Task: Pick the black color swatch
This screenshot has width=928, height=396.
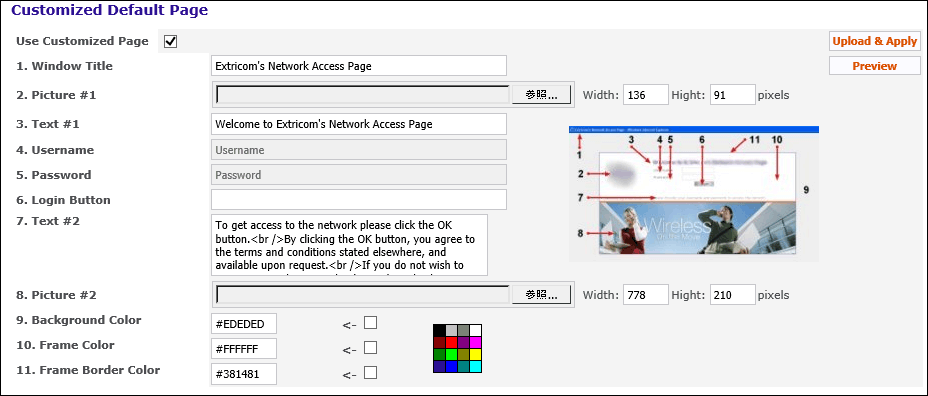Action: pos(439,330)
